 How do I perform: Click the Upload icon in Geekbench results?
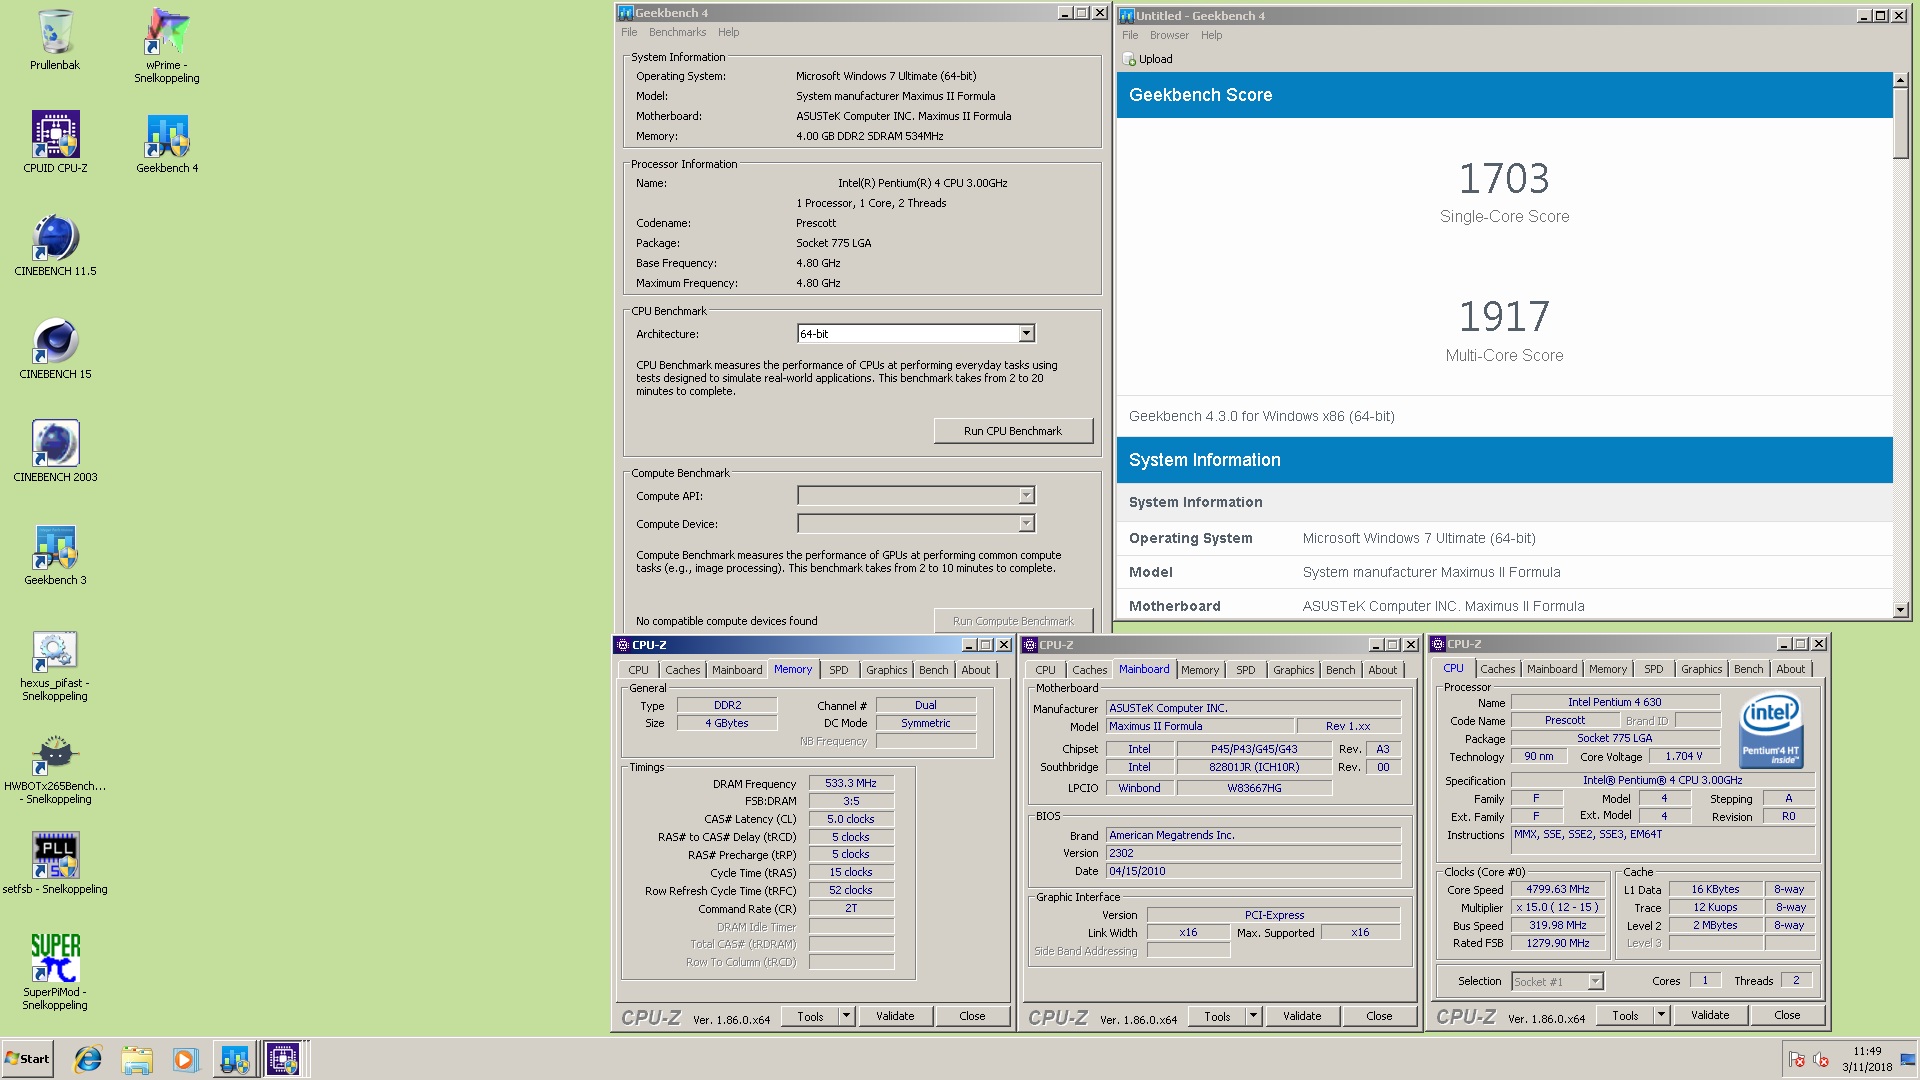point(1130,59)
